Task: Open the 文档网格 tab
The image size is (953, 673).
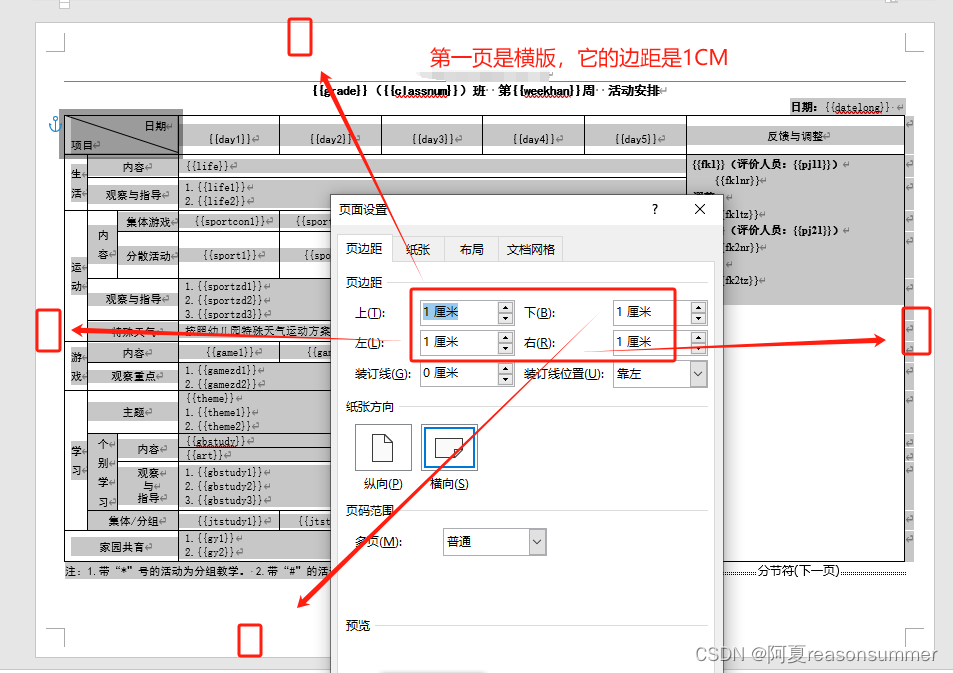Action: point(533,249)
